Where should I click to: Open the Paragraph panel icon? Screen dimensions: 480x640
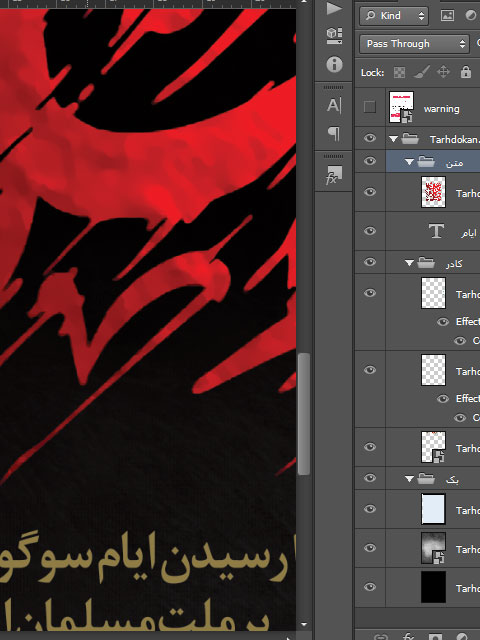click(x=333, y=133)
